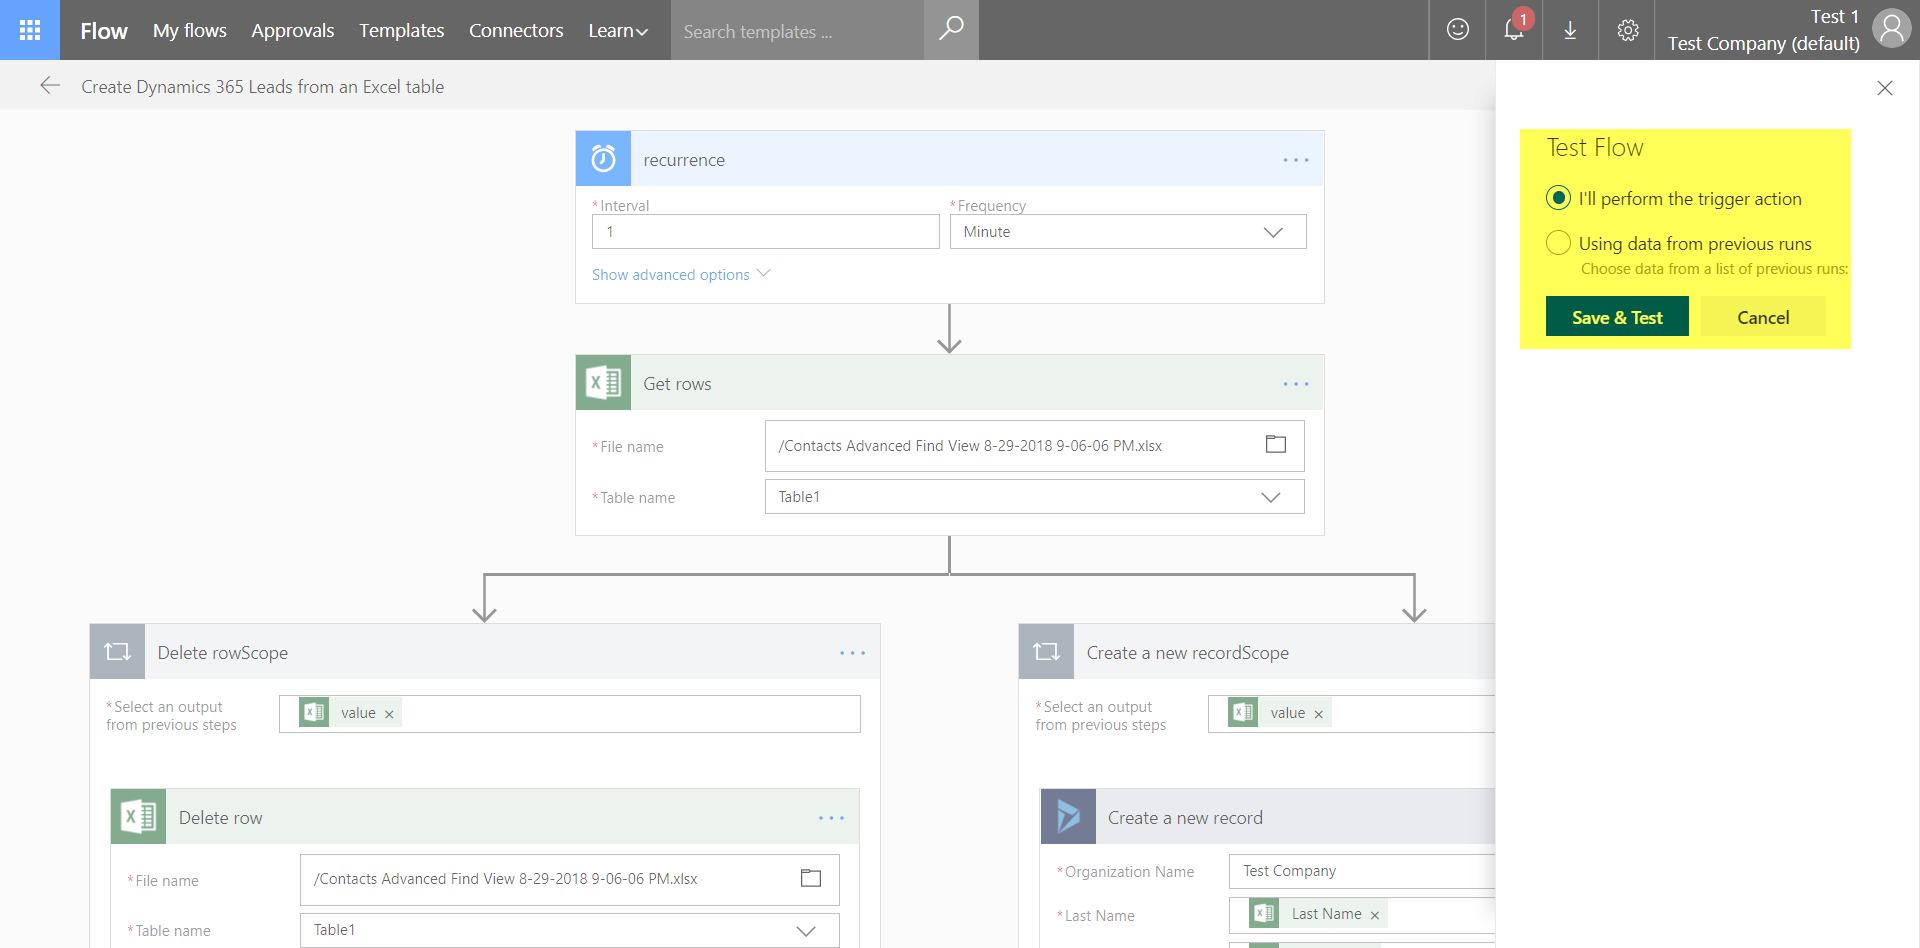Click the Interval input field
The width and height of the screenshot is (1920, 948).
pos(765,232)
